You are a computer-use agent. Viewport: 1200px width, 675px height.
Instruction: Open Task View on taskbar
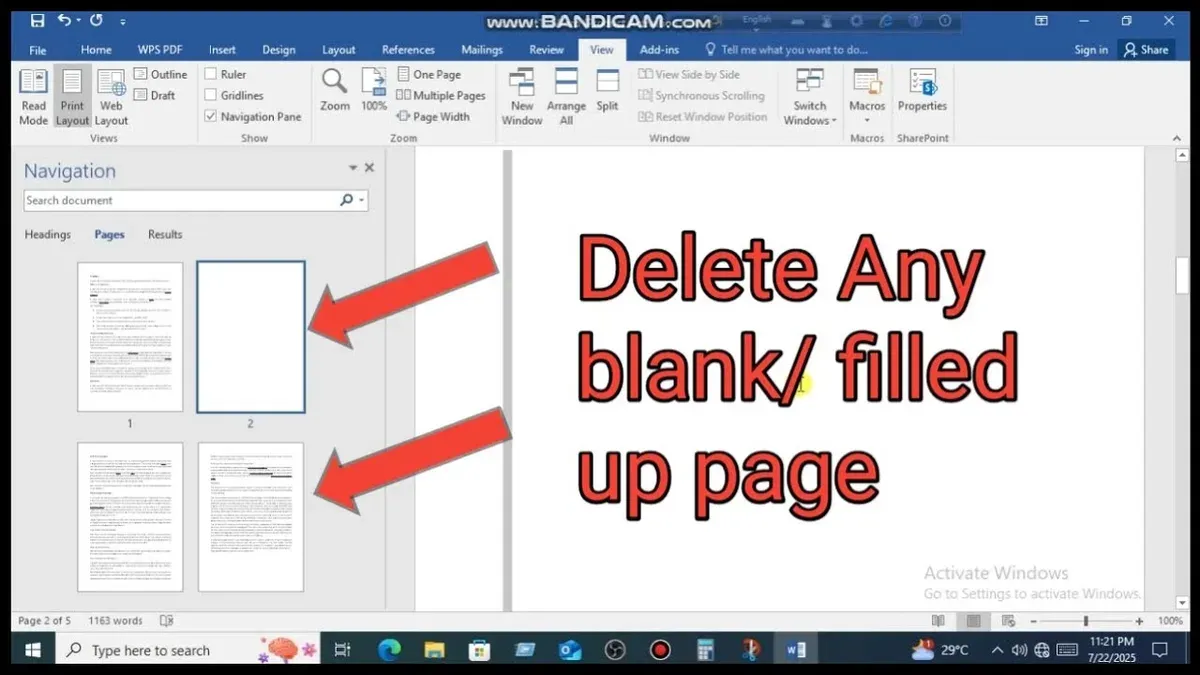(x=343, y=650)
